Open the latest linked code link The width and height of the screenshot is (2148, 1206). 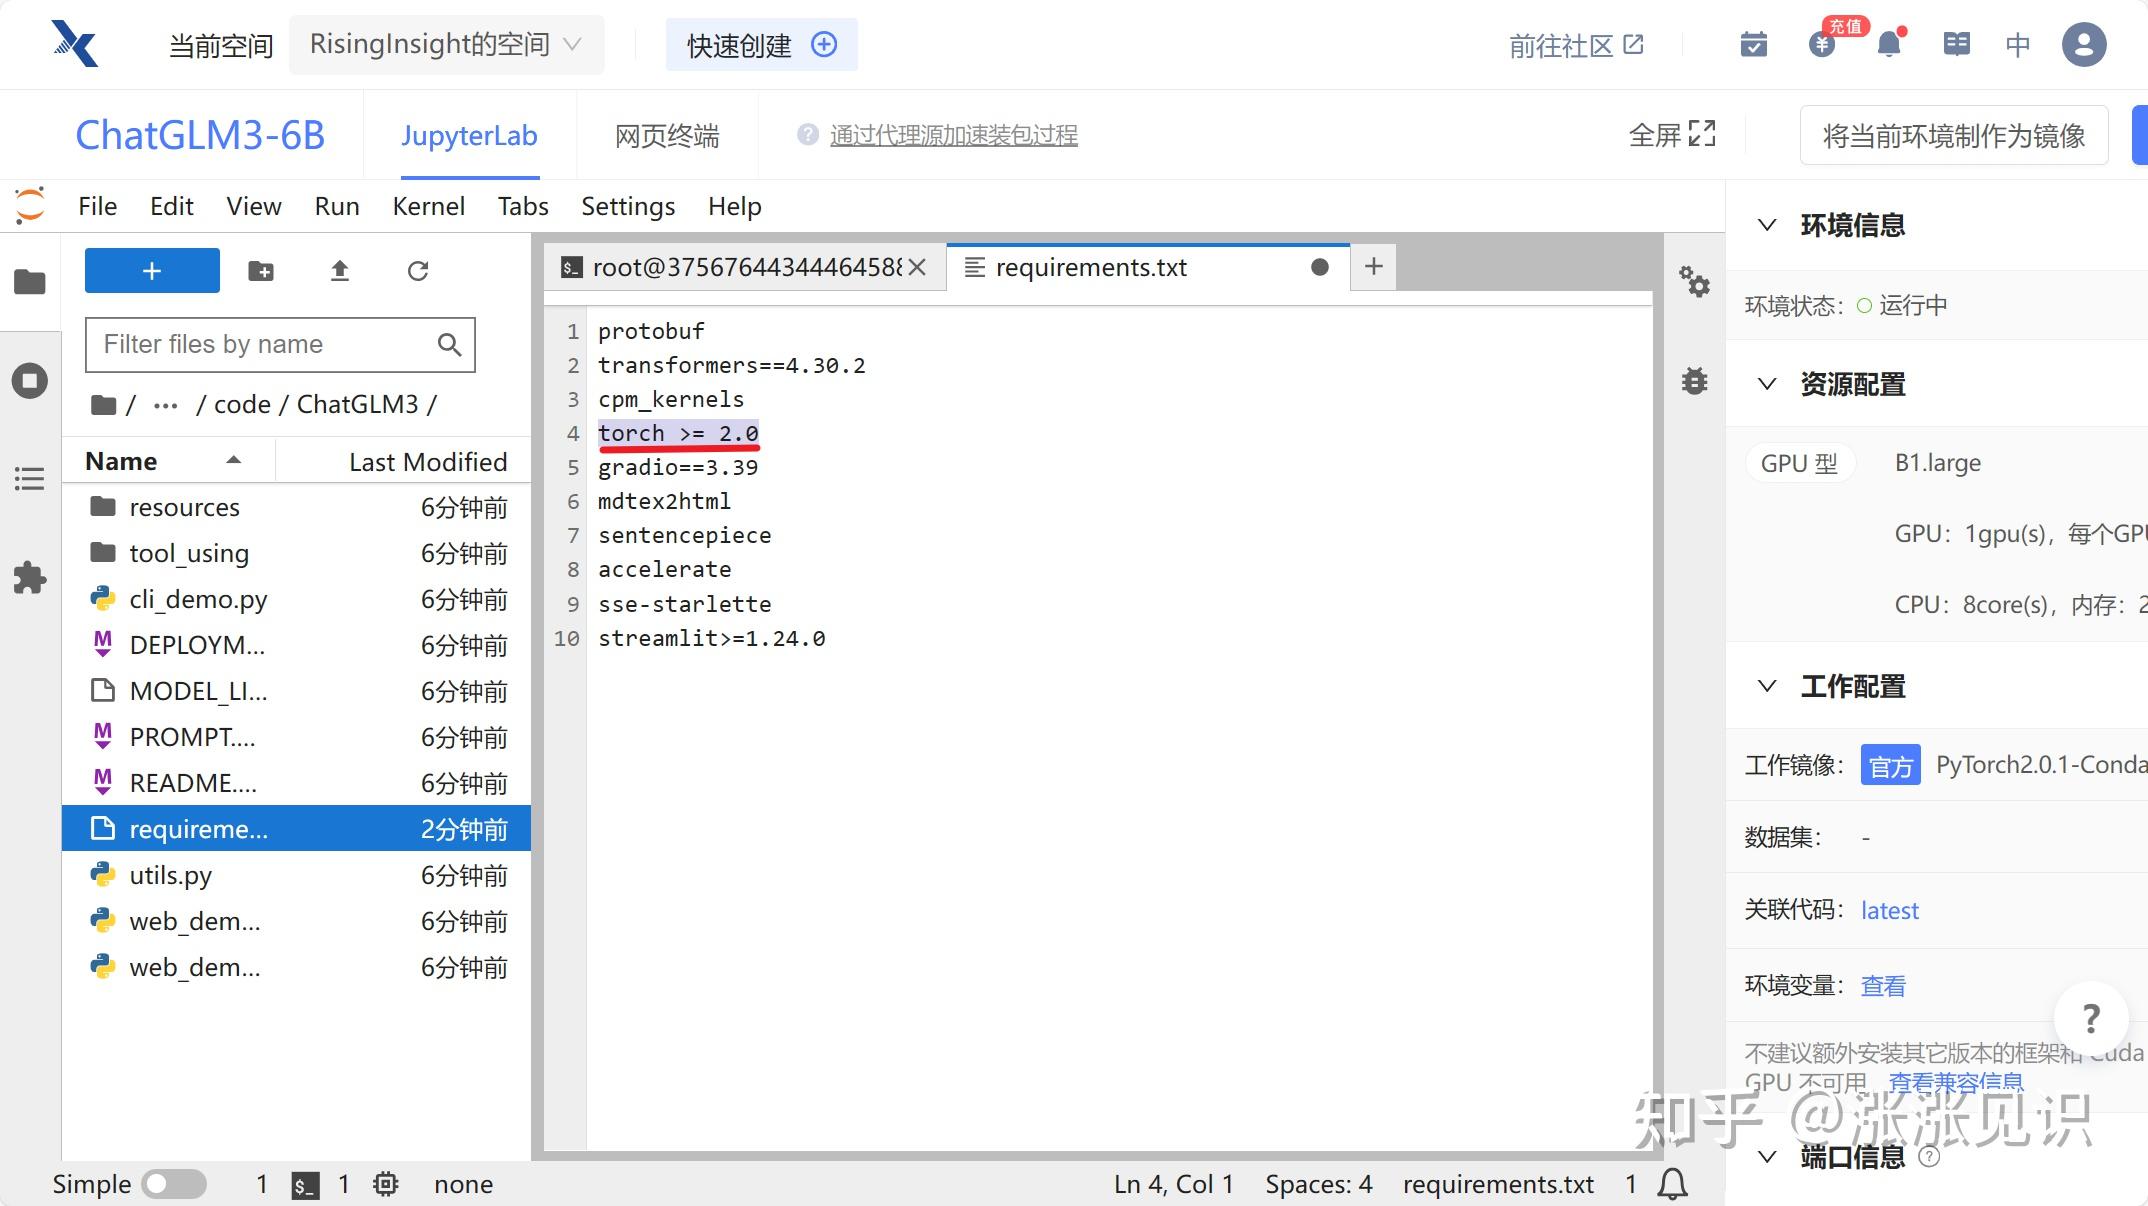1889,910
